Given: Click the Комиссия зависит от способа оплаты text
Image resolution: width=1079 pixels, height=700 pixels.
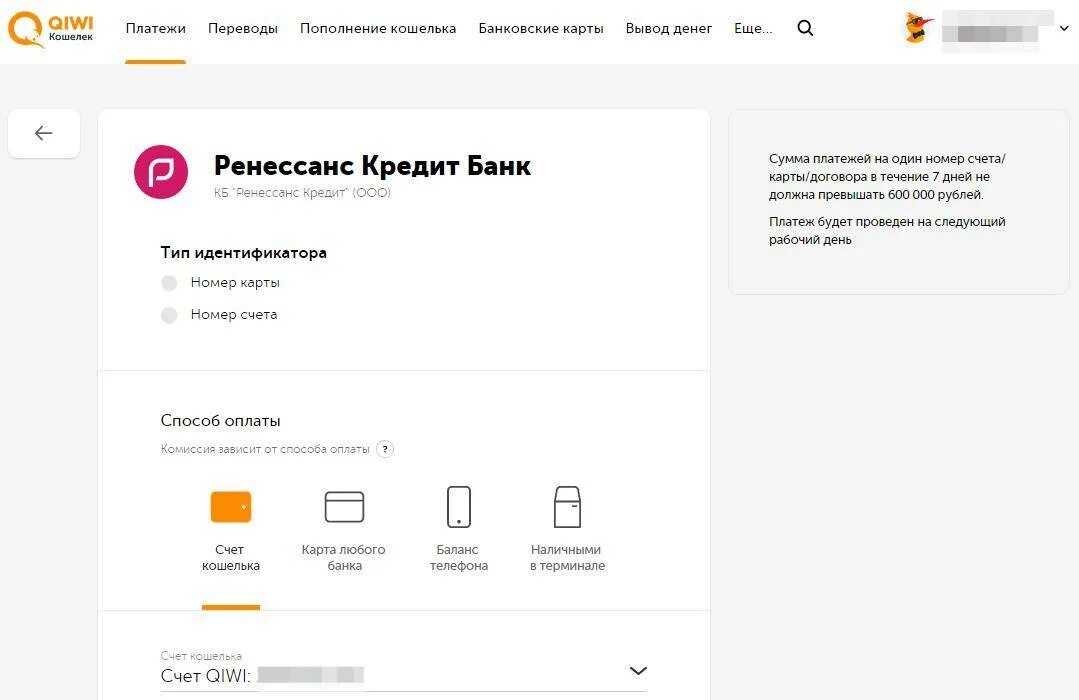Looking at the screenshot, I should 265,449.
